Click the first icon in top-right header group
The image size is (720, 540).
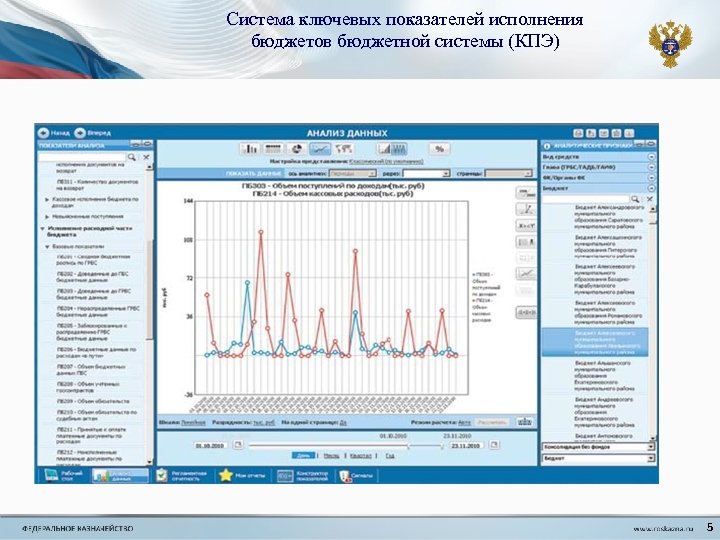578,133
